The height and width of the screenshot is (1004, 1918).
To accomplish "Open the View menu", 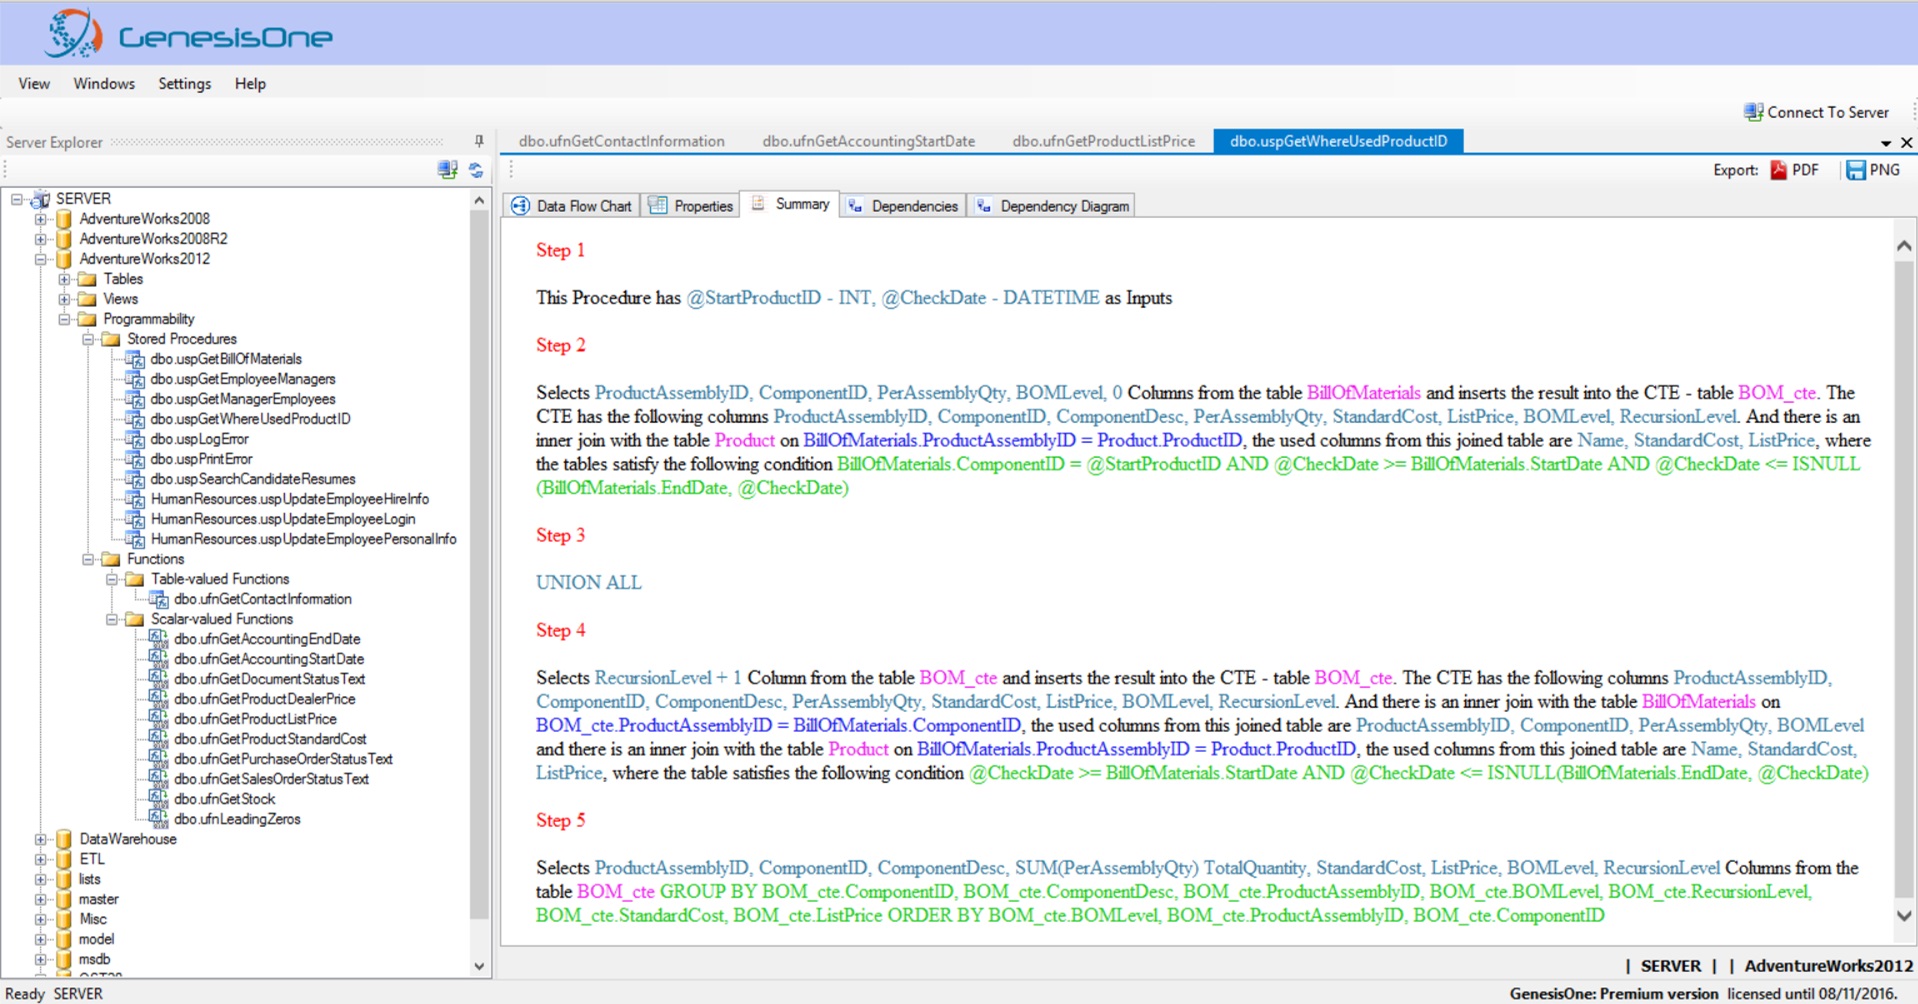I will [x=34, y=84].
